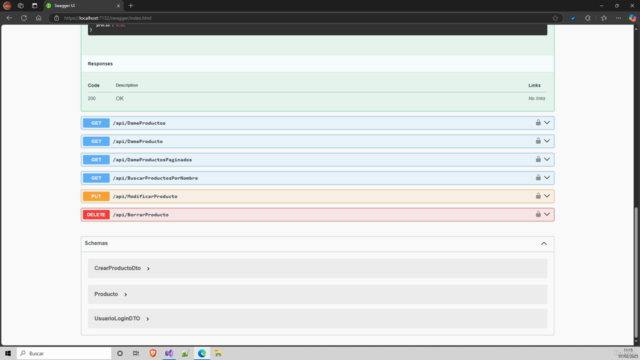Click the 200 response code

pyautogui.click(x=91, y=98)
